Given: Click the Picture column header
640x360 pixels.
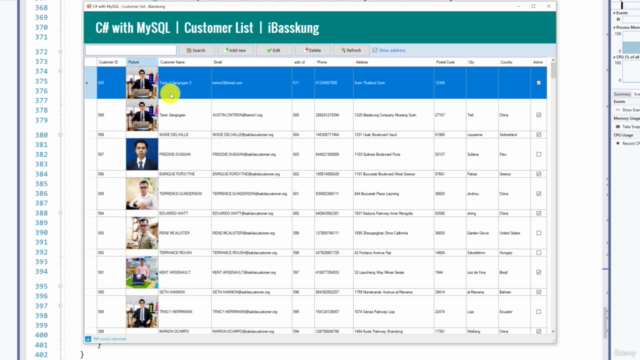Looking at the screenshot, I should pos(142,62).
